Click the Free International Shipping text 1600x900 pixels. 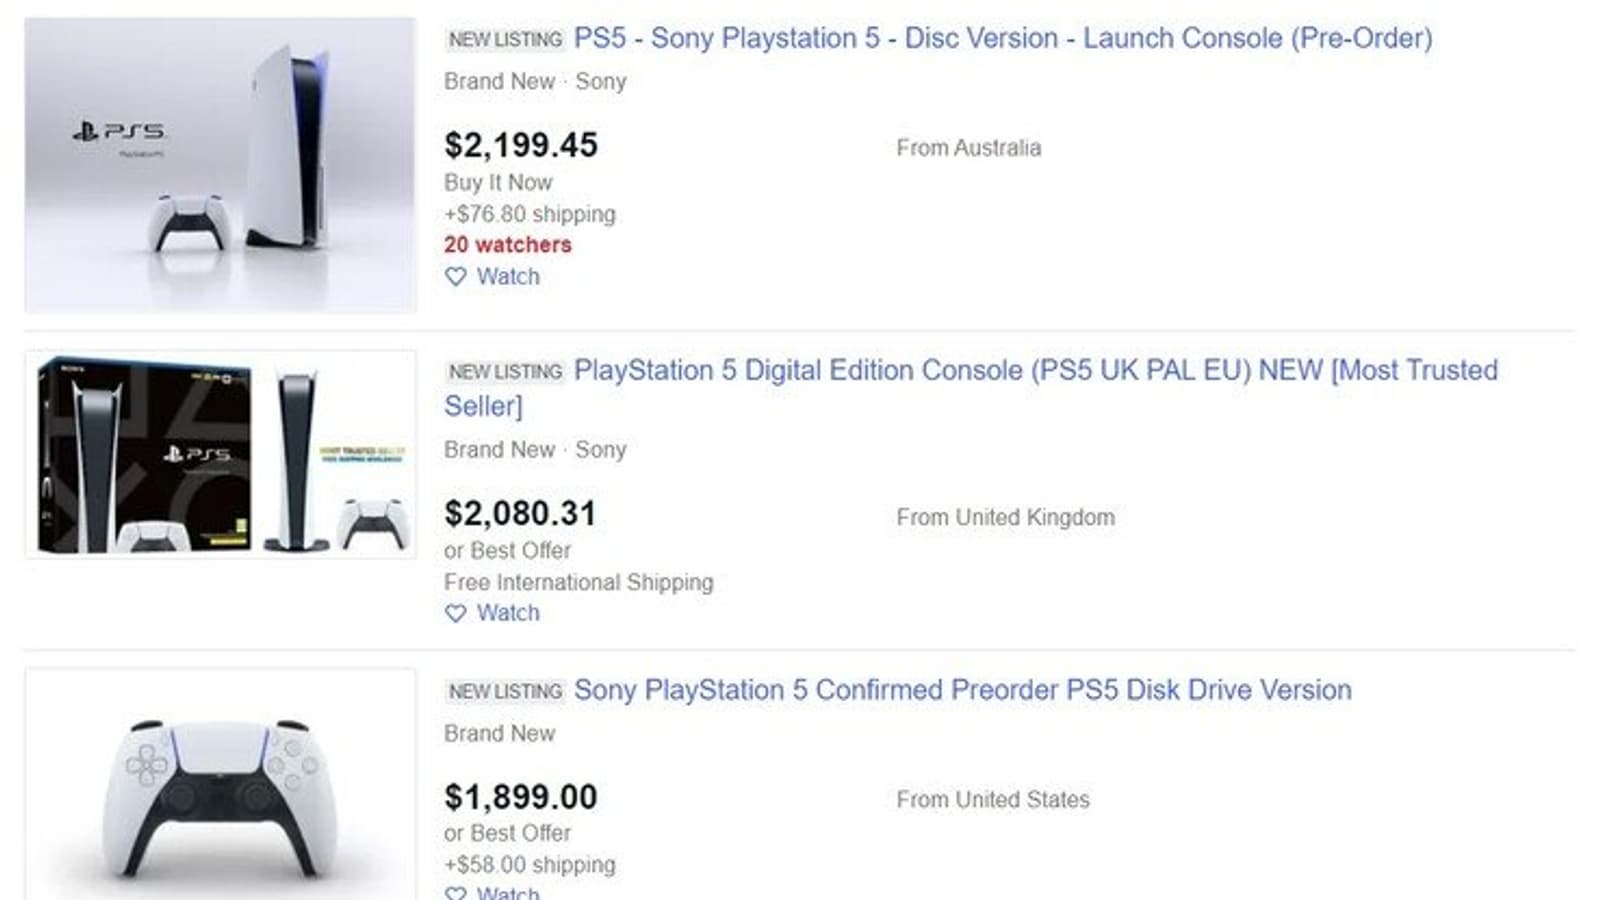(x=579, y=582)
